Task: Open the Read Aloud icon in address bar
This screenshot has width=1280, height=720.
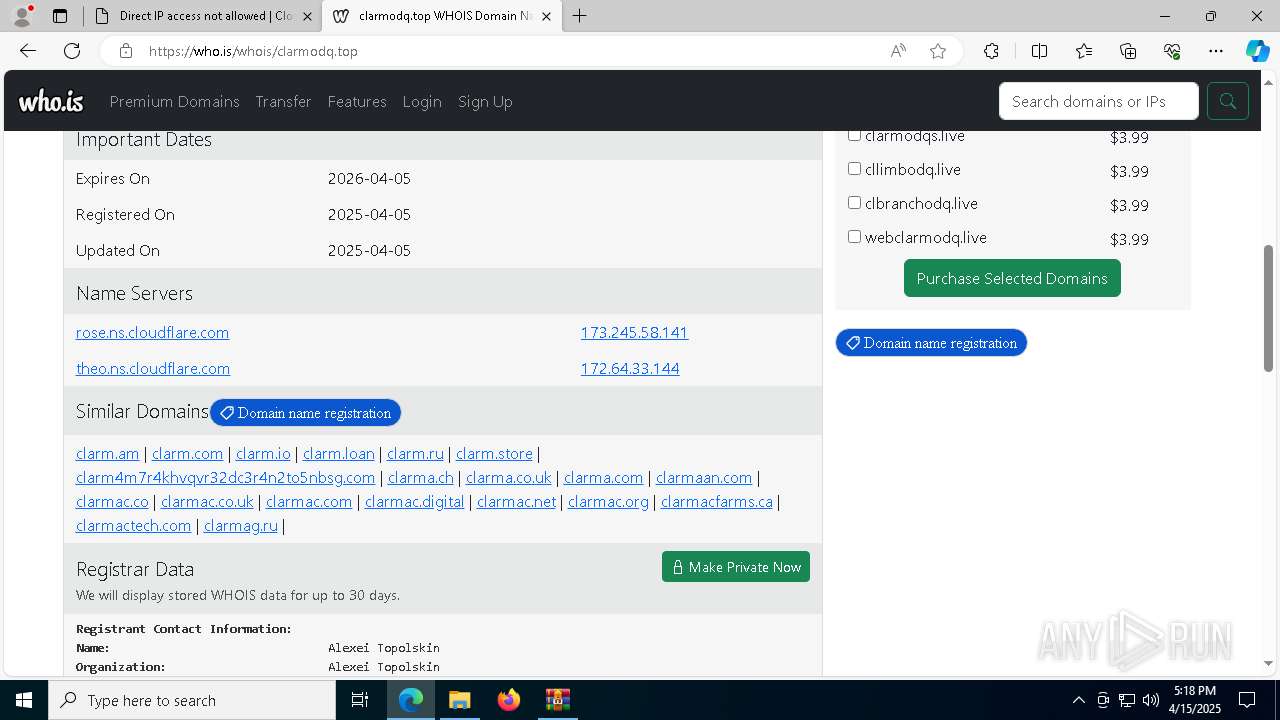Action: pyautogui.click(x=898, y=51)
